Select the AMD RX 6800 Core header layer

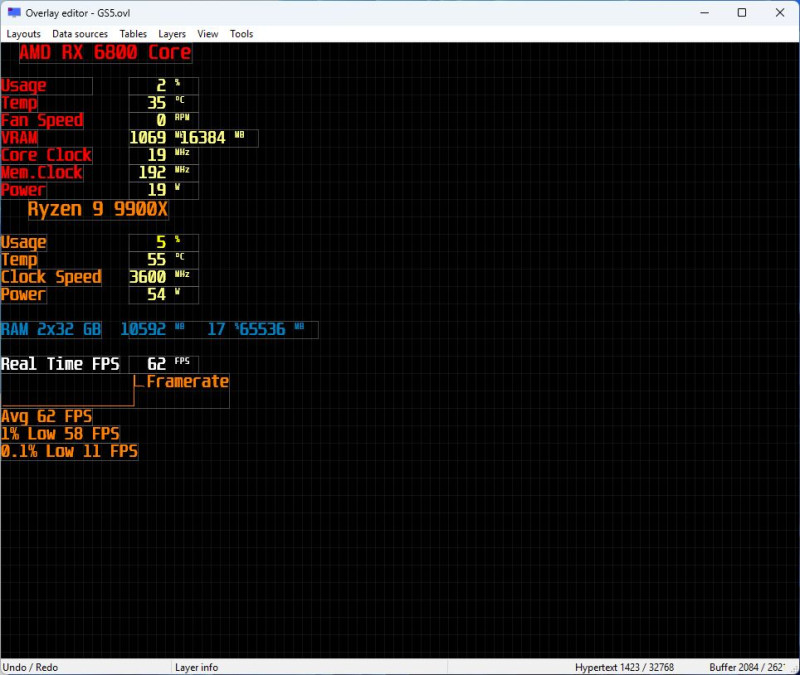106,53
